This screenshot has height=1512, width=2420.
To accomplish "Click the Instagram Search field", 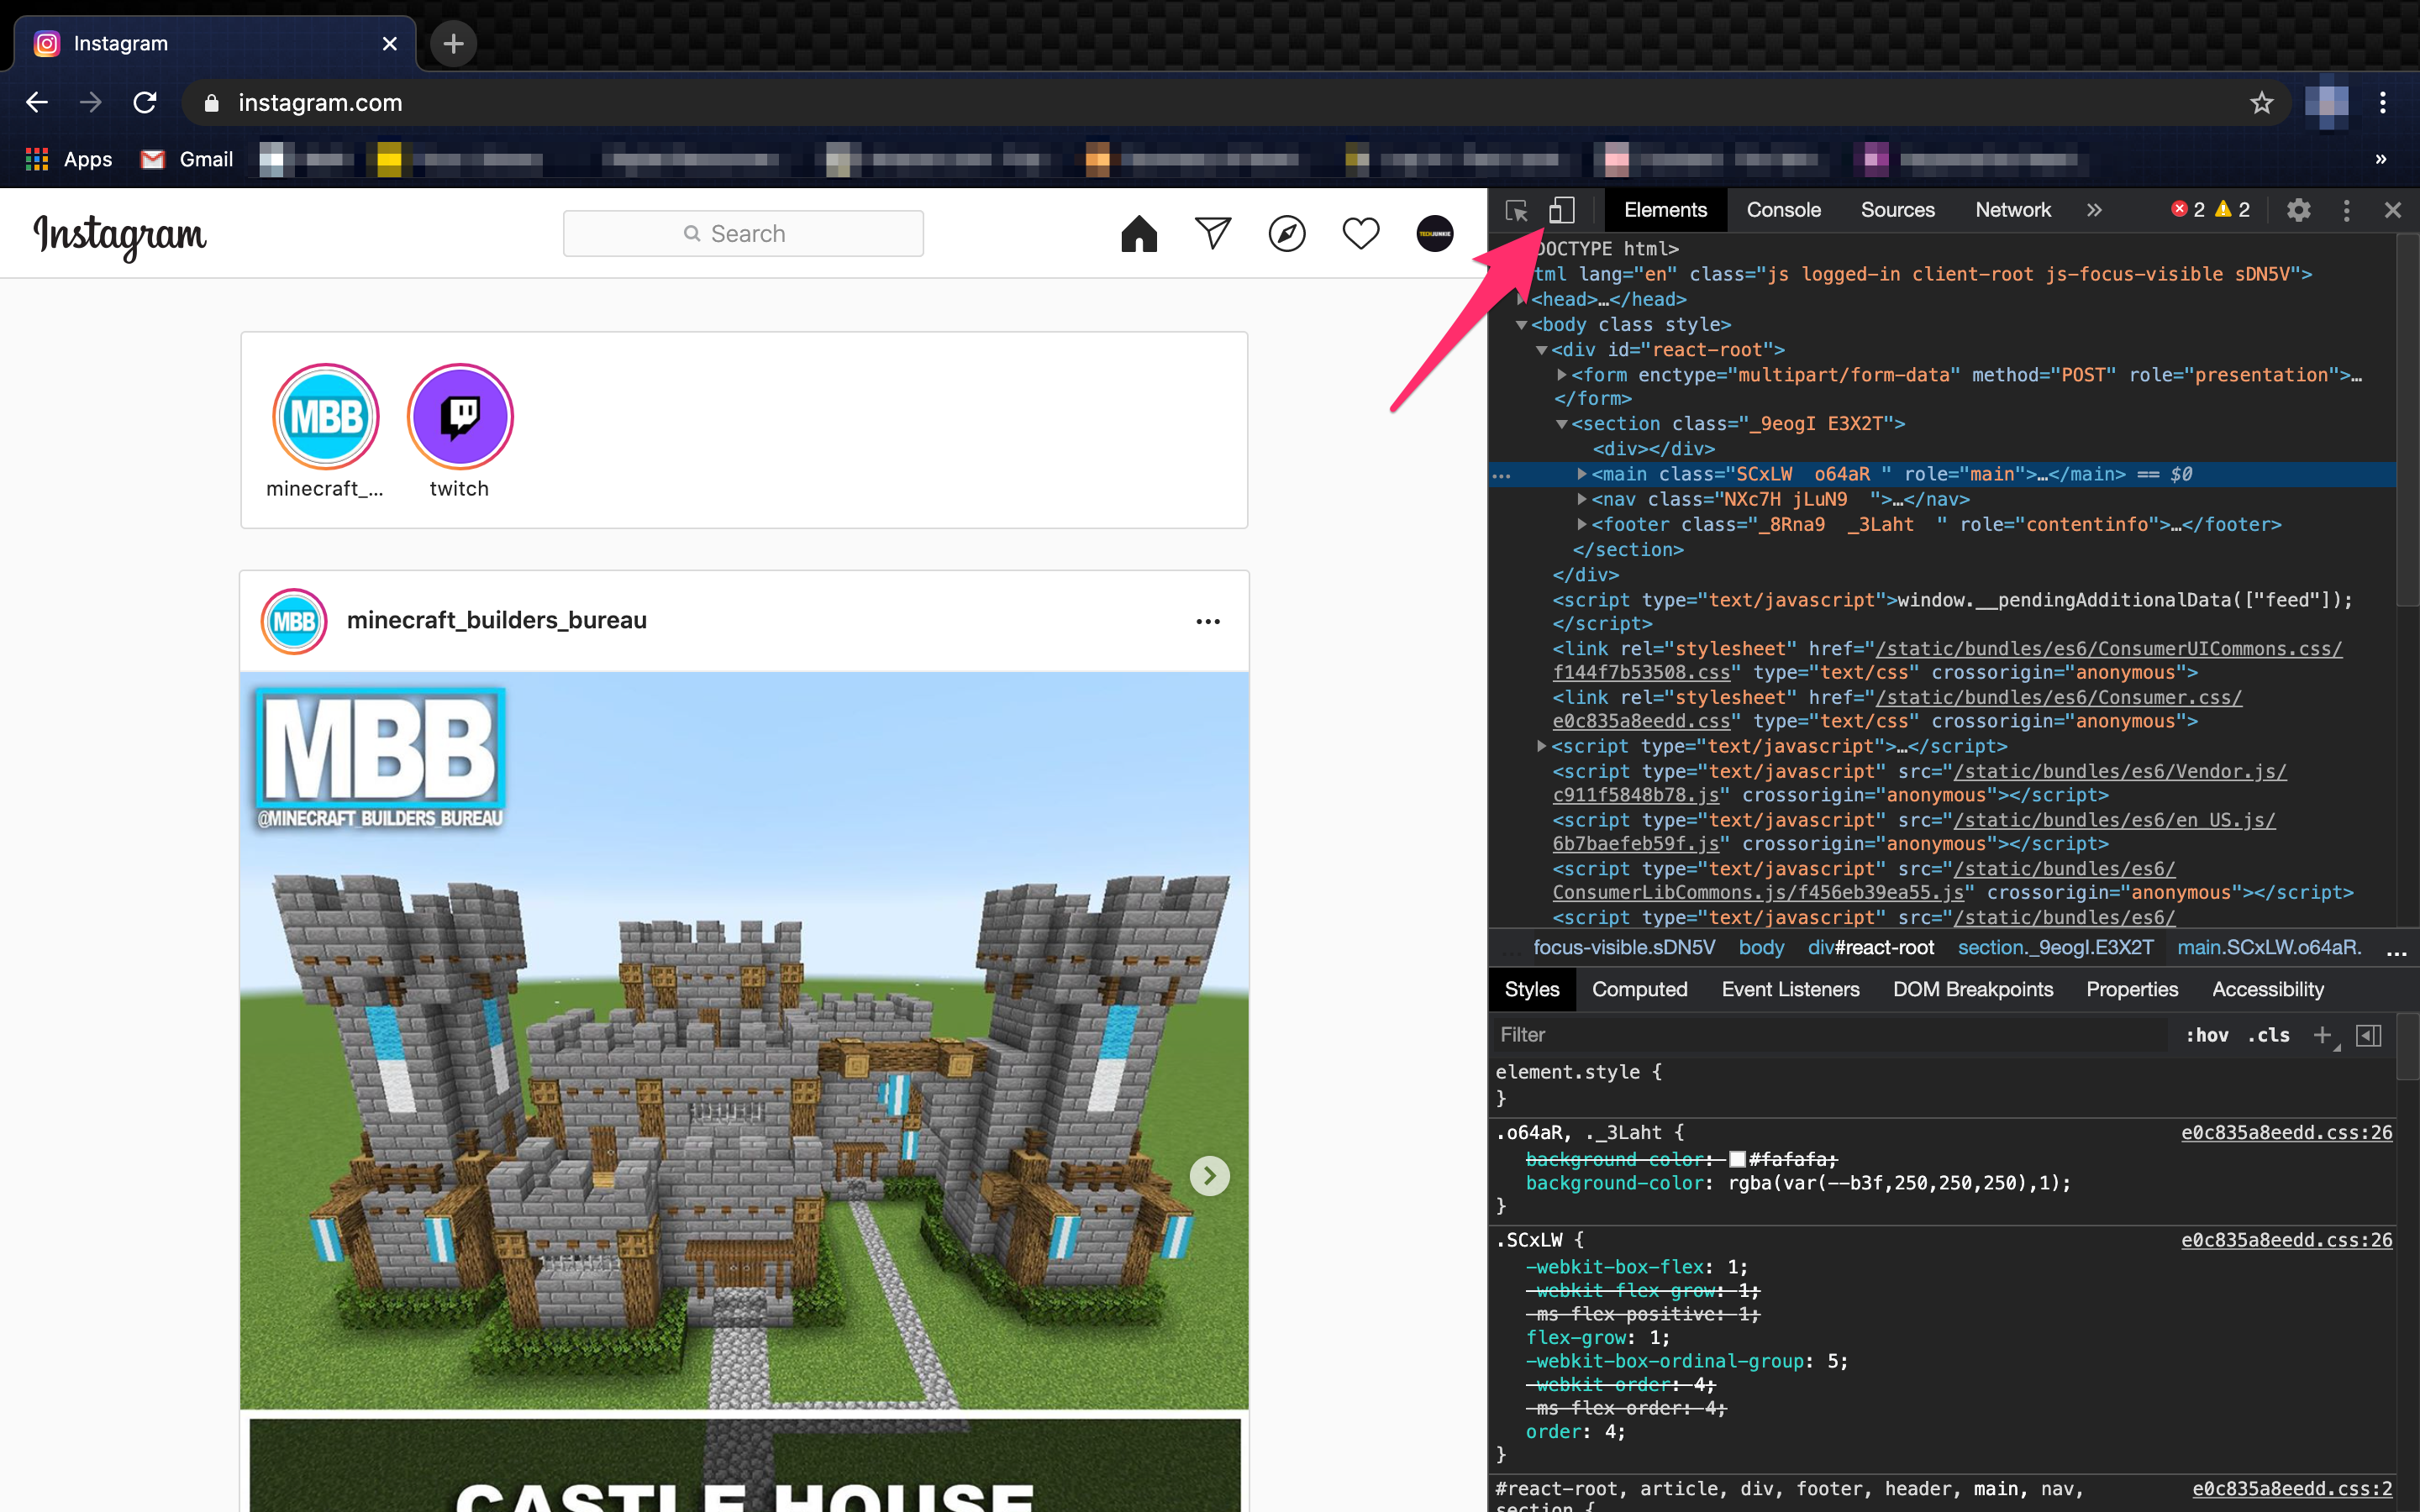I will click(743, 233).
